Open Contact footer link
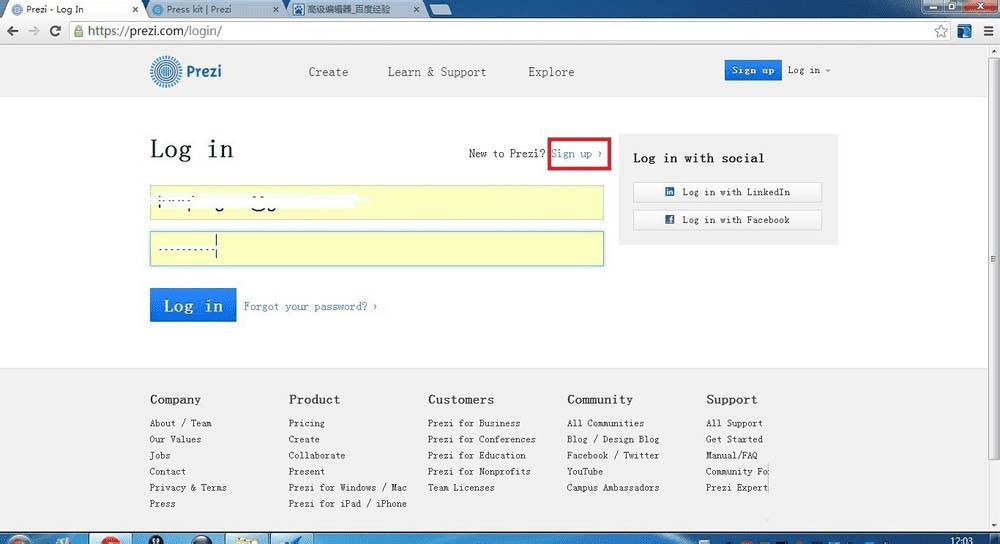This screenshot has height=544, width=1000. point(168,471)
